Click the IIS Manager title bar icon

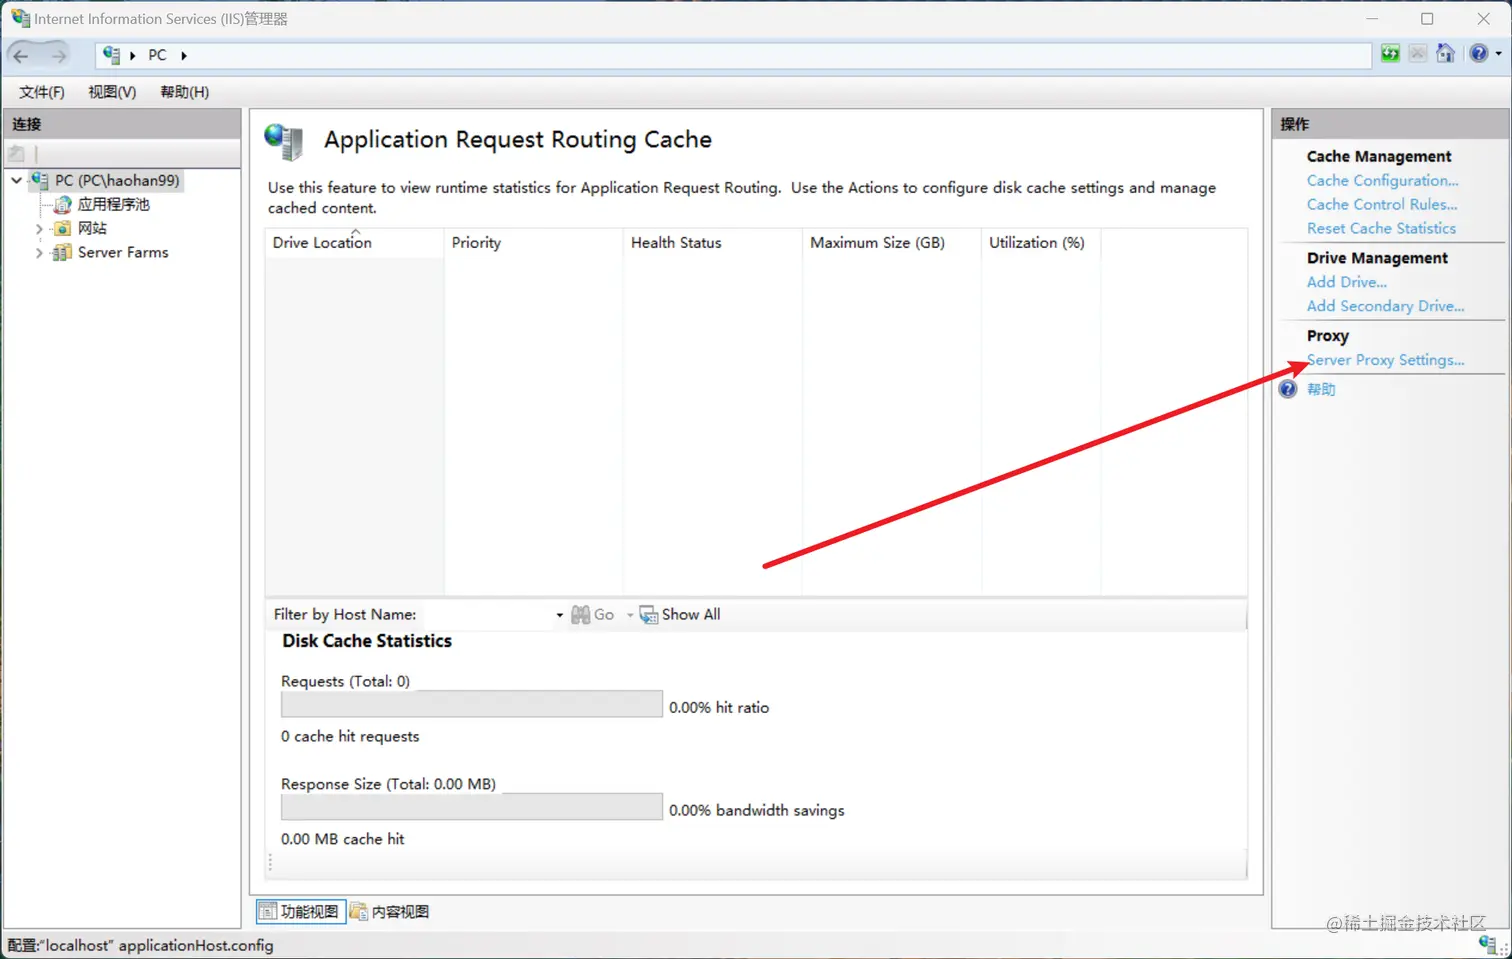point(20,18)
